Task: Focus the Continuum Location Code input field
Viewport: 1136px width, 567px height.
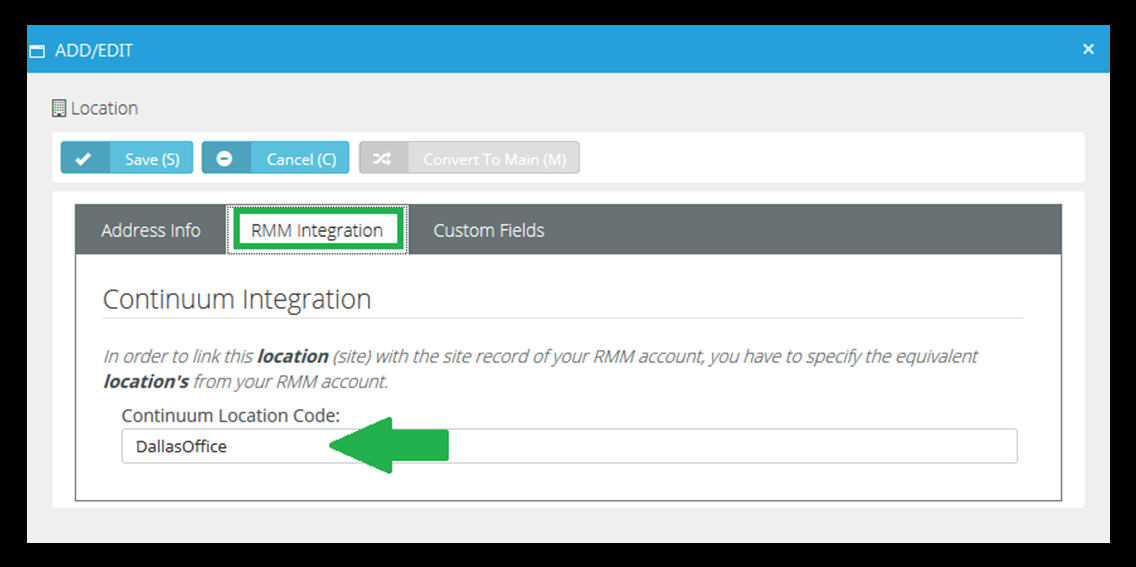Action: click(569, 446)
